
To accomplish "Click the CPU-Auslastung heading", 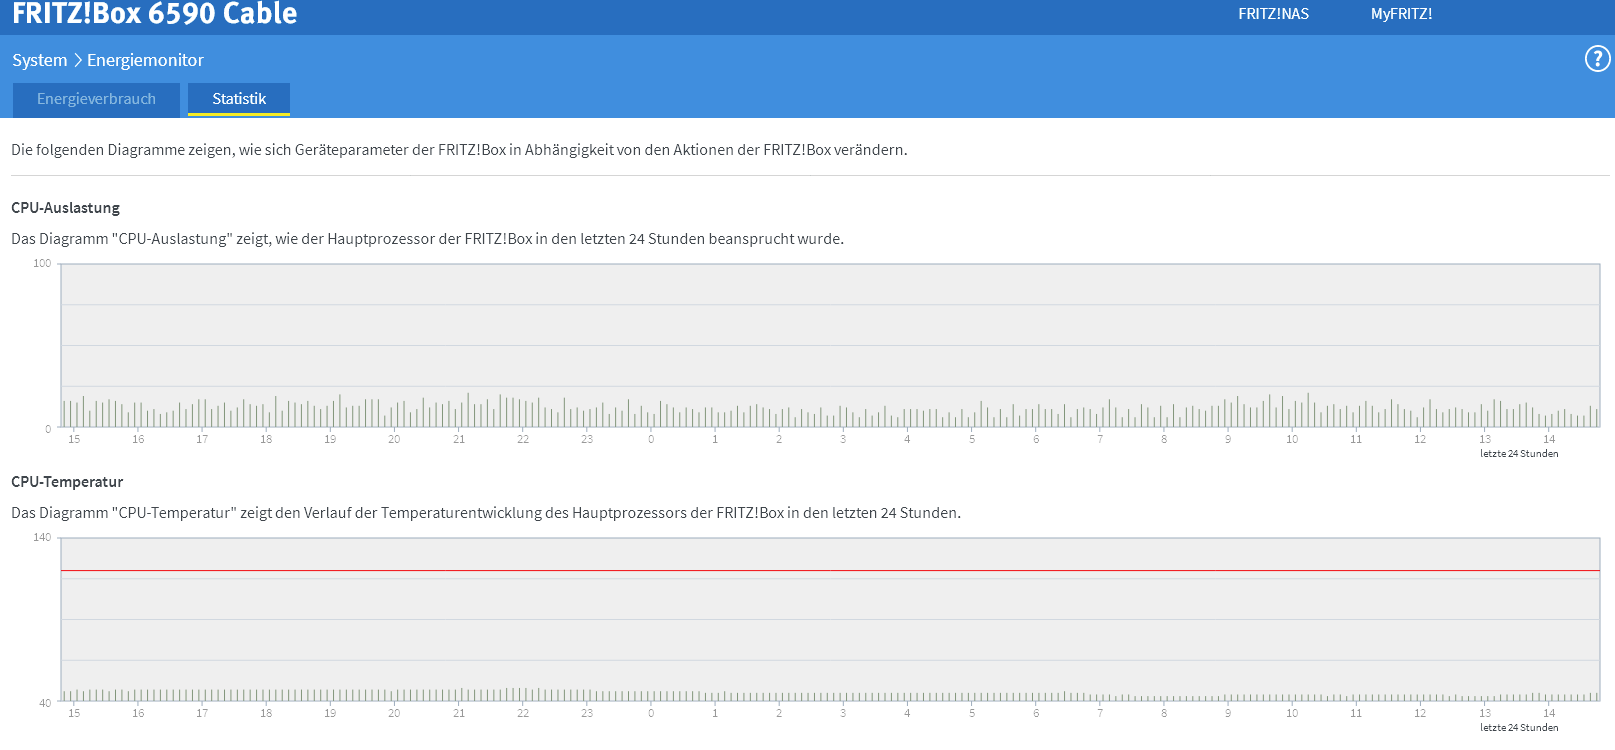I will [x=65, y=208].
